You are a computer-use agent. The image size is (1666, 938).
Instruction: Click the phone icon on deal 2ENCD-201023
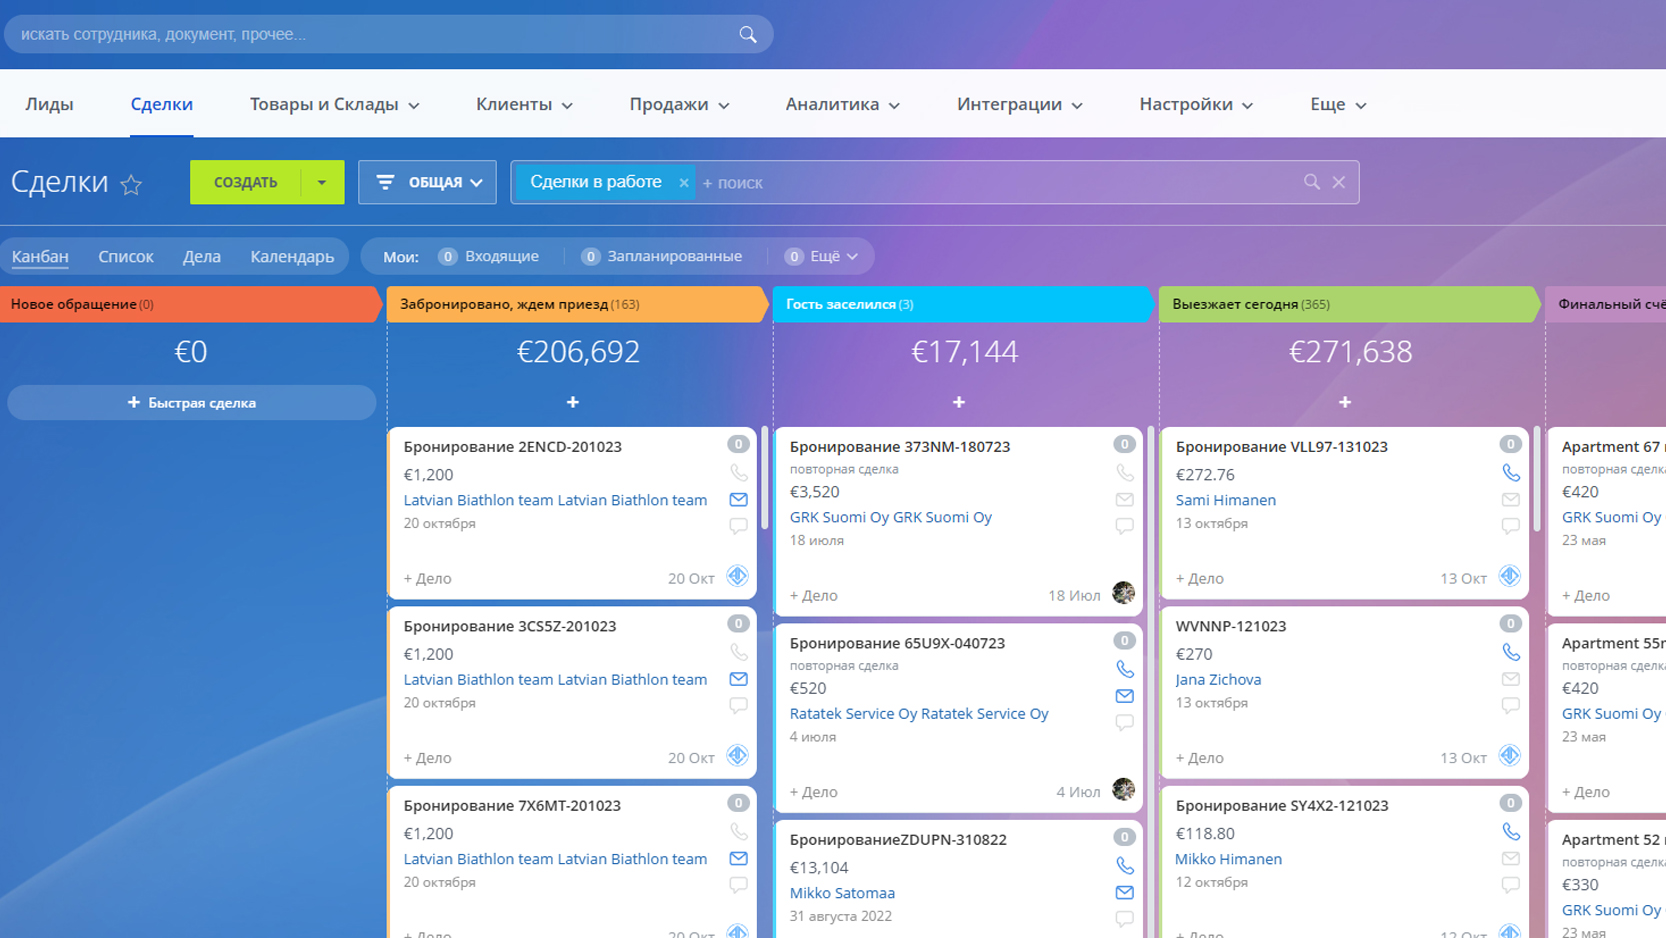click(738, 473)
